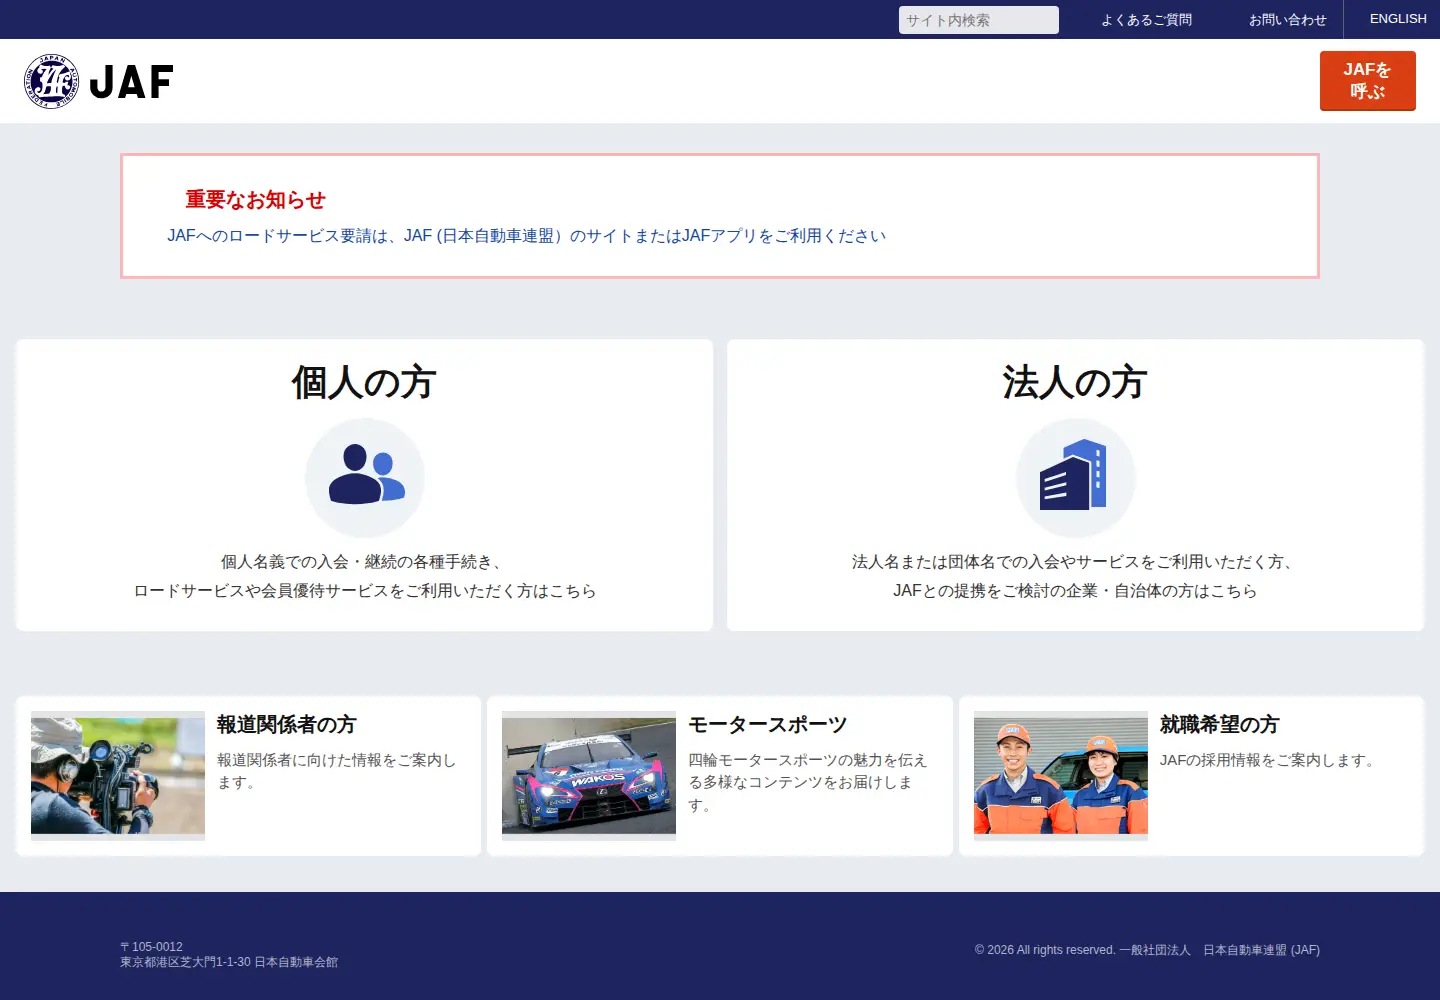Open the お問い合わせ contact link

(x=1288, y=20)
